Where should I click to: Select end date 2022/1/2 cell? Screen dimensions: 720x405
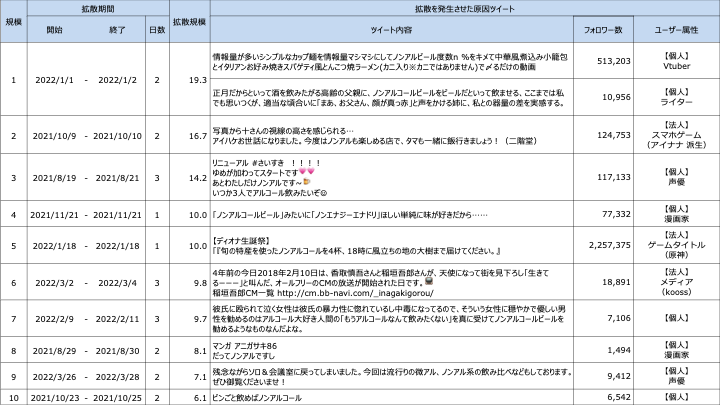(118, 80)
